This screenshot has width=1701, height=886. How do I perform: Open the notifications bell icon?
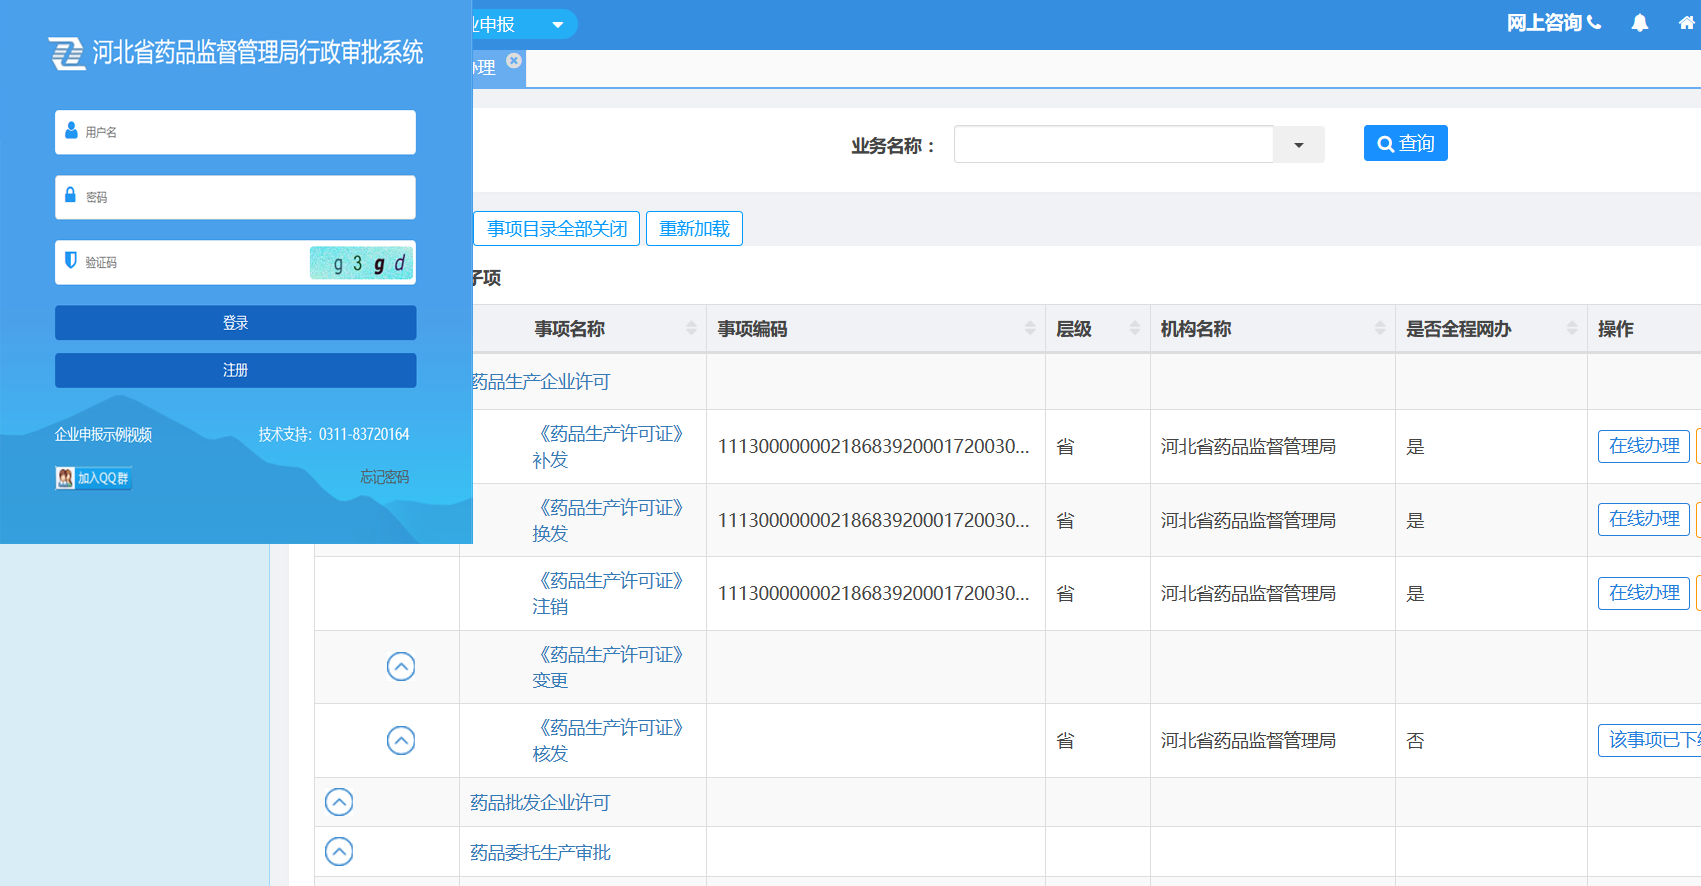(x=1640, y=23)
